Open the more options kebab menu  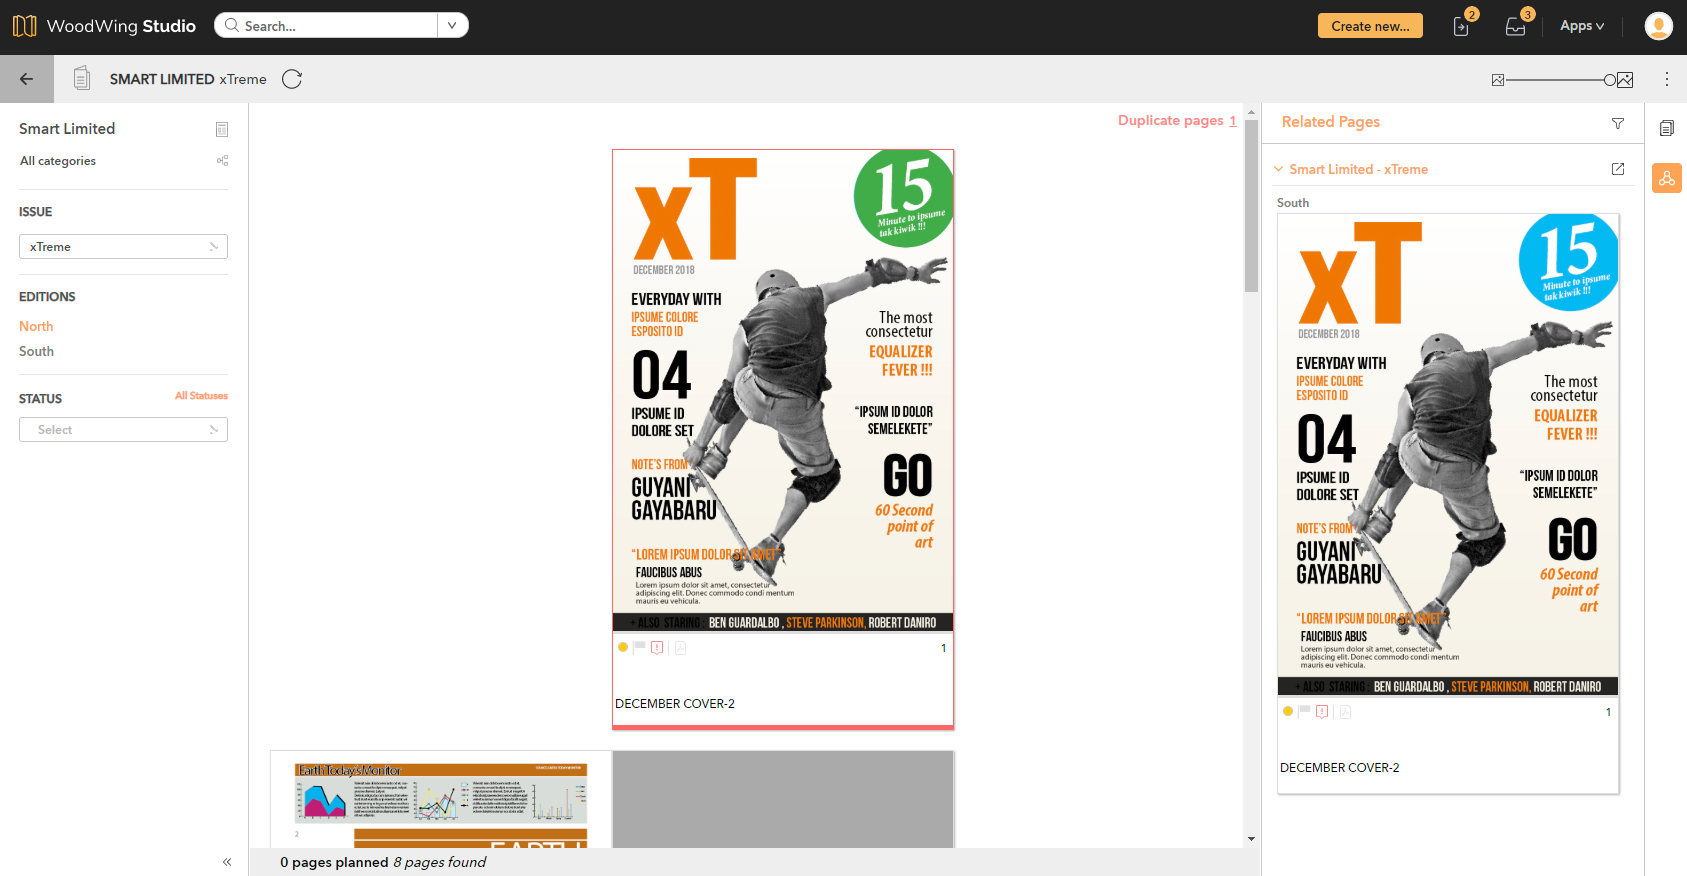[1666, 79]
